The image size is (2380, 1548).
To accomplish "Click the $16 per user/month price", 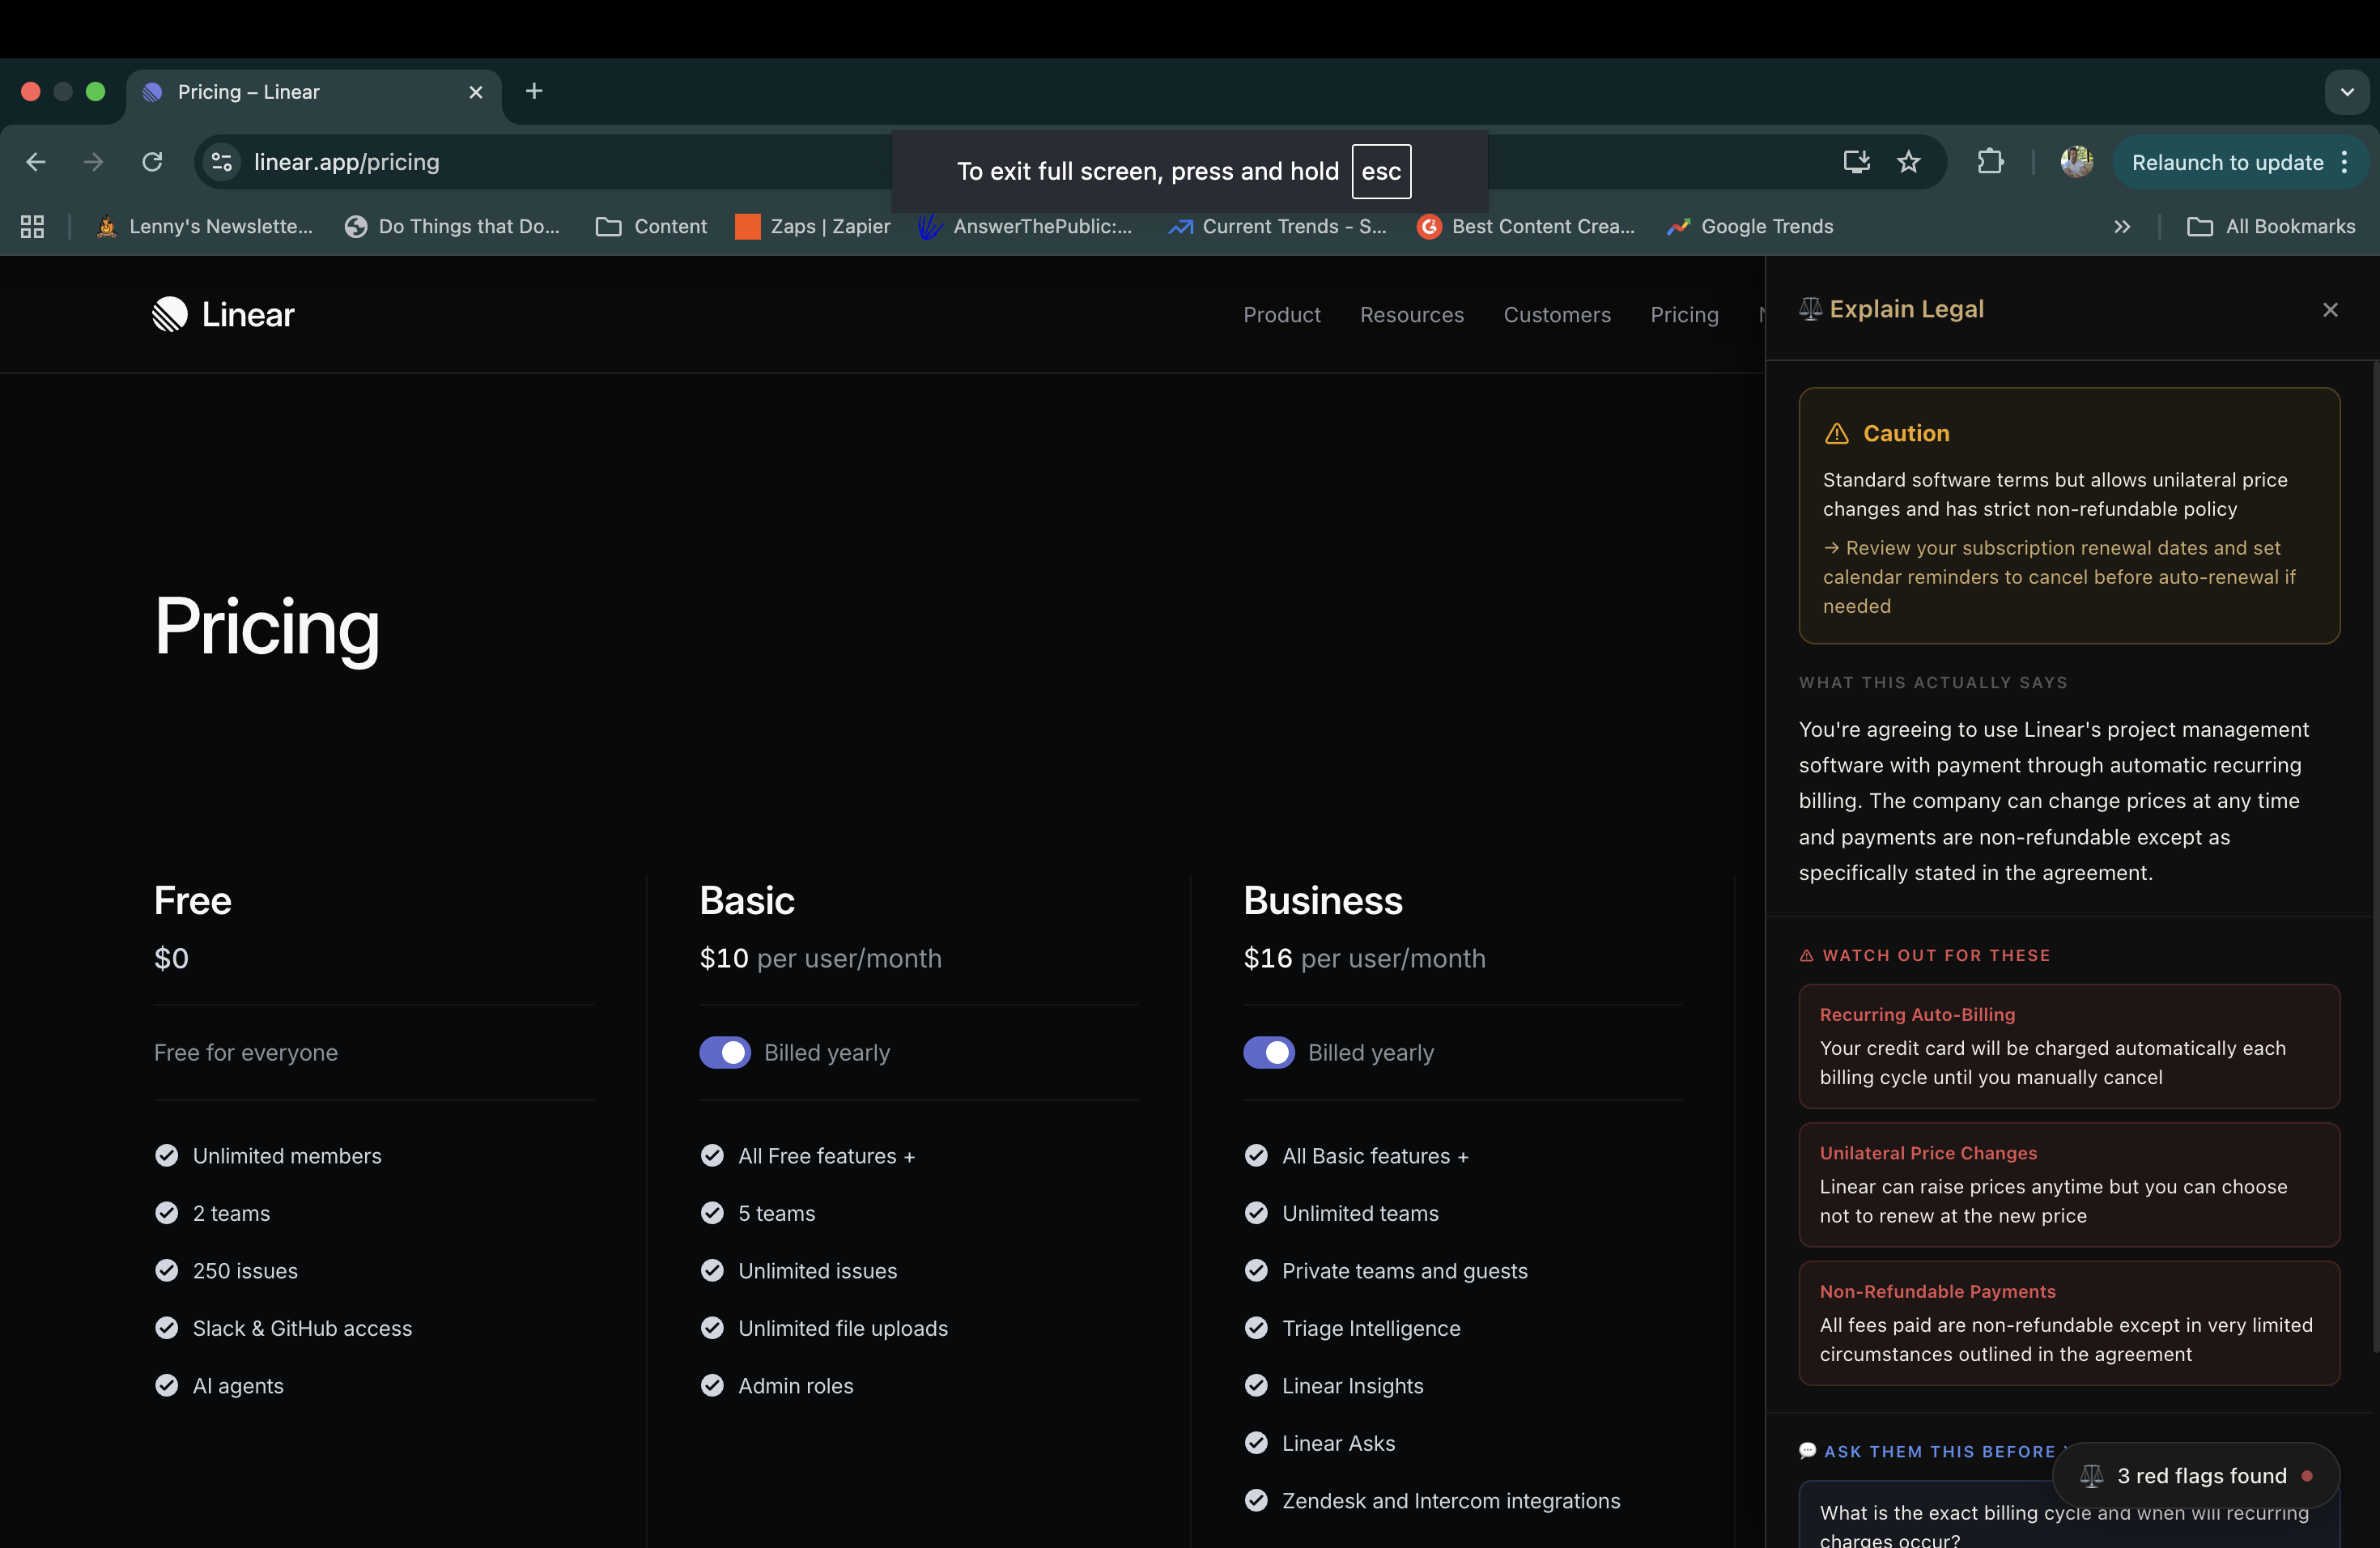I will pyautogui.click(x=1364, y=958).
